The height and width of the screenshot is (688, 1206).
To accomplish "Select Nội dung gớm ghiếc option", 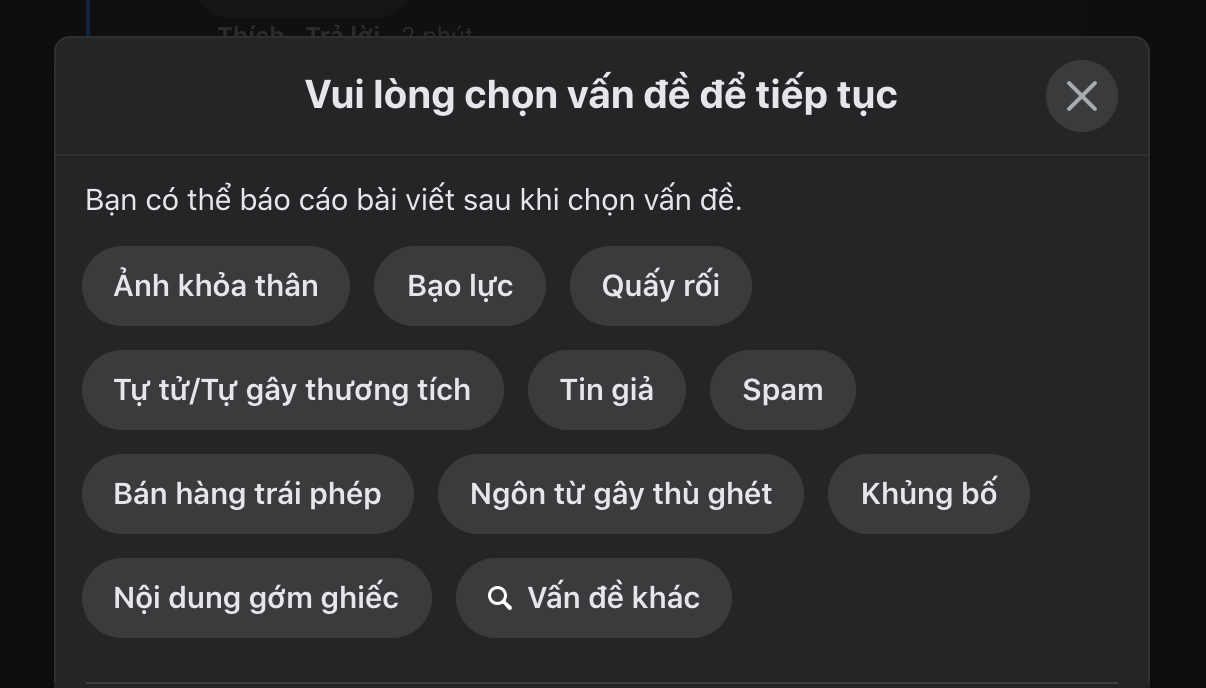I will [256, 598].
